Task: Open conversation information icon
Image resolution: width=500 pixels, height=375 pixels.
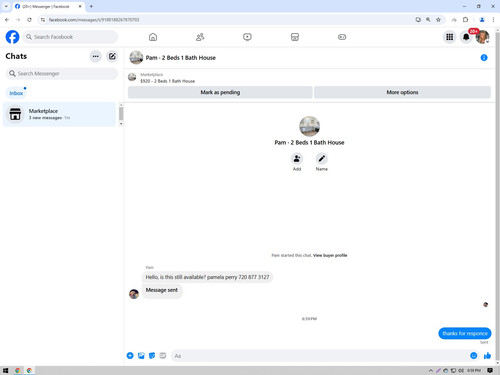Action: [x=484, y=58]
